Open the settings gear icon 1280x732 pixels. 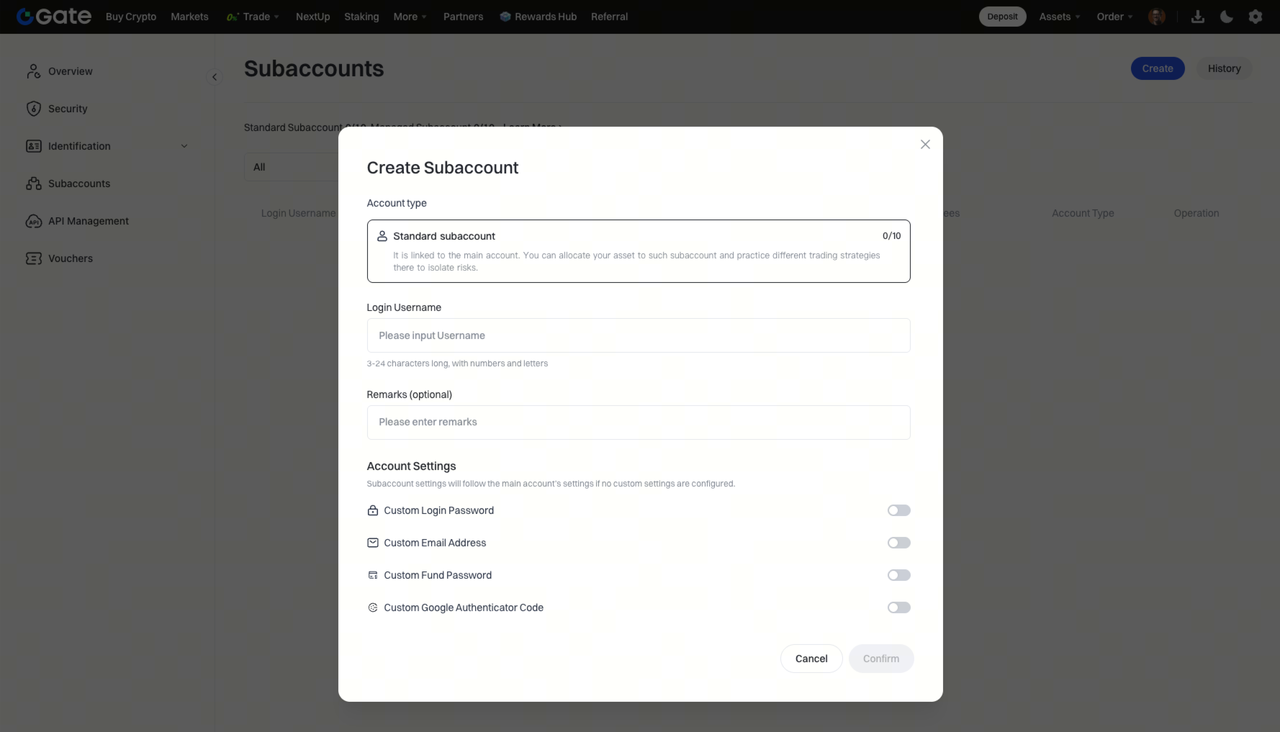[x=1255, y=16]
